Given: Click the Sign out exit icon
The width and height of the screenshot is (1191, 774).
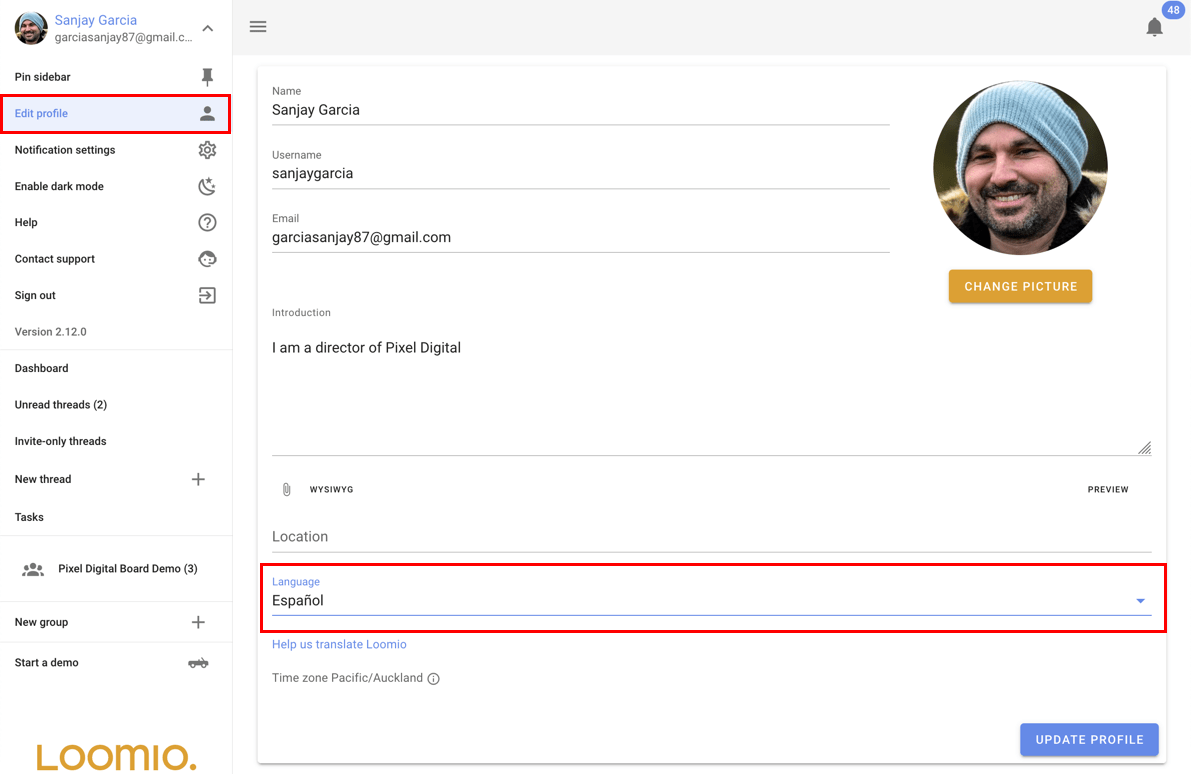Looking at the screenshot, I should tap(207, 295).
